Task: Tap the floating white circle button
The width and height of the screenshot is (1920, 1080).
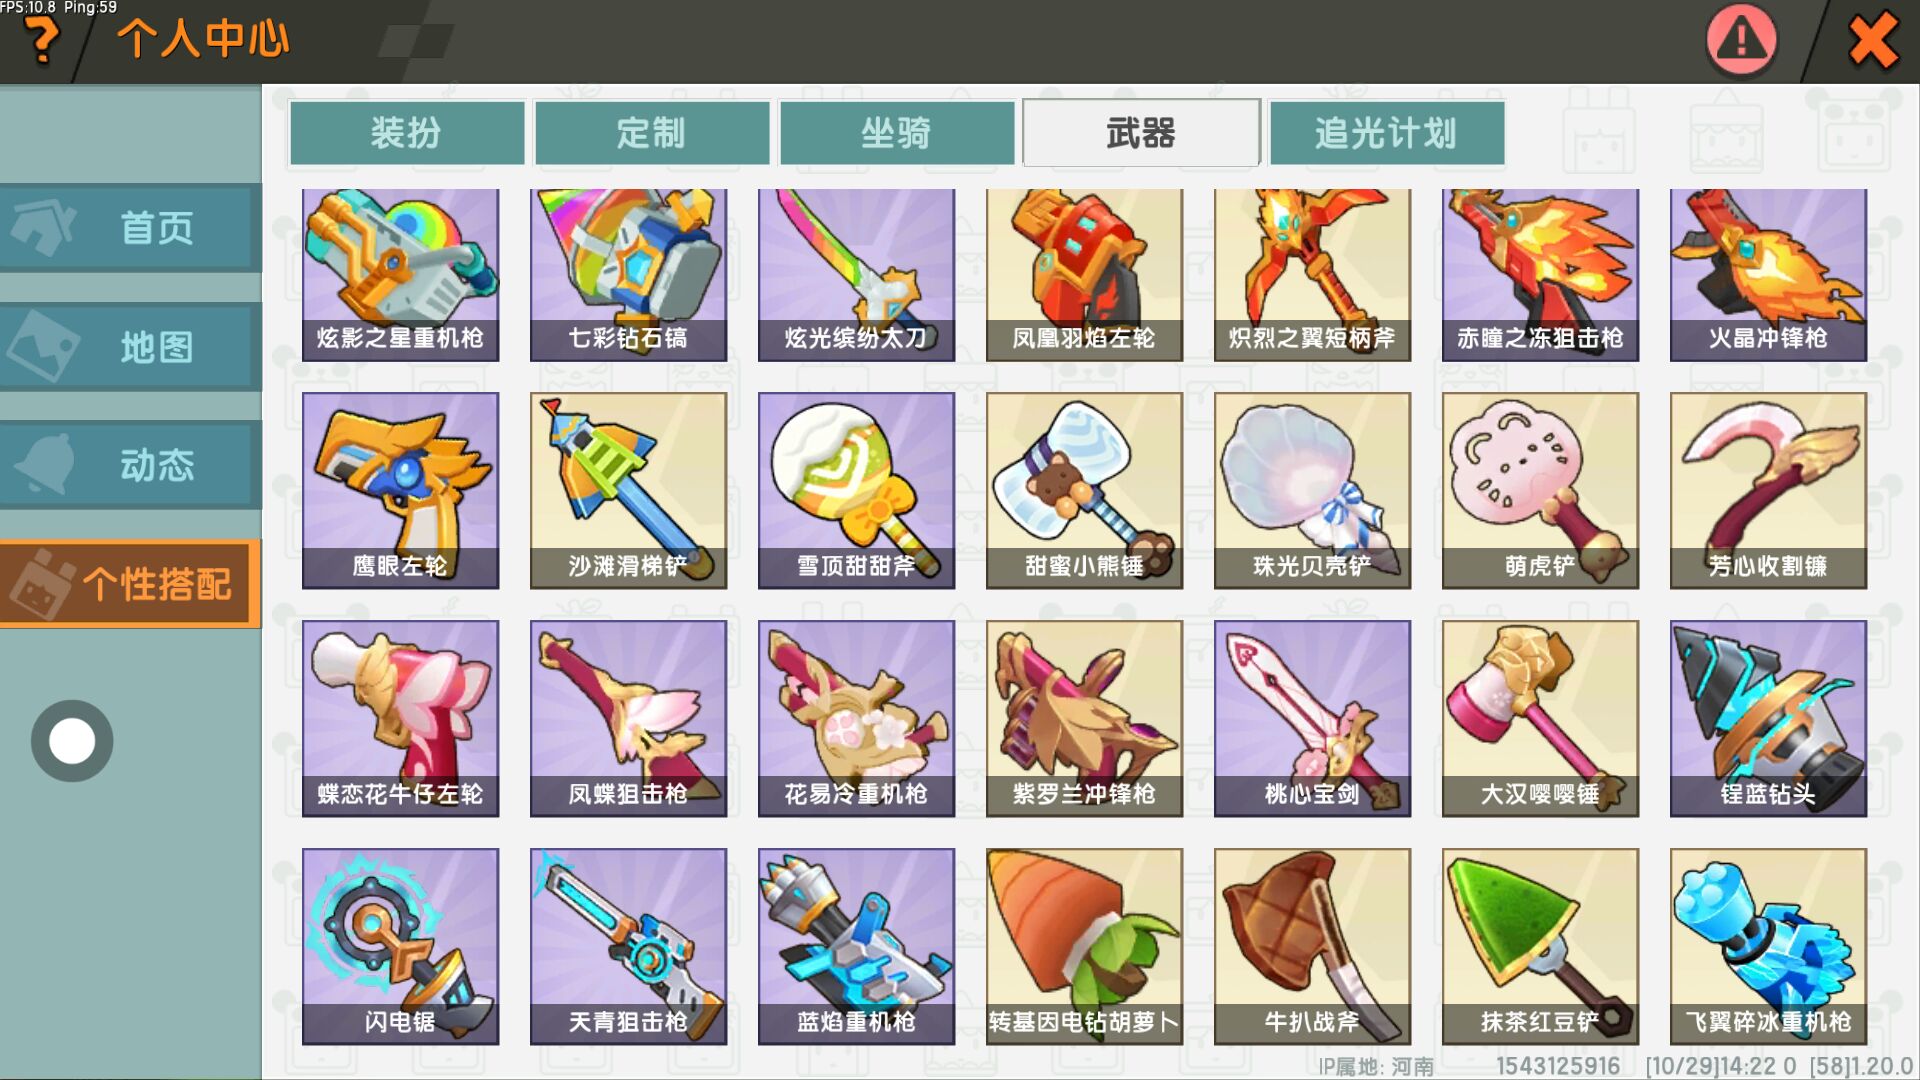Action: tap(72, 741)
